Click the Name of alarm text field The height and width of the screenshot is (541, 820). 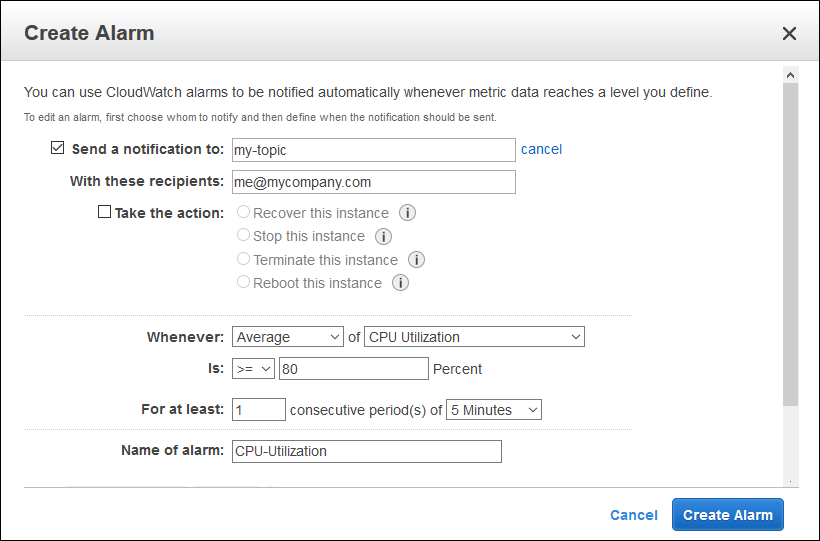(366, 451)
